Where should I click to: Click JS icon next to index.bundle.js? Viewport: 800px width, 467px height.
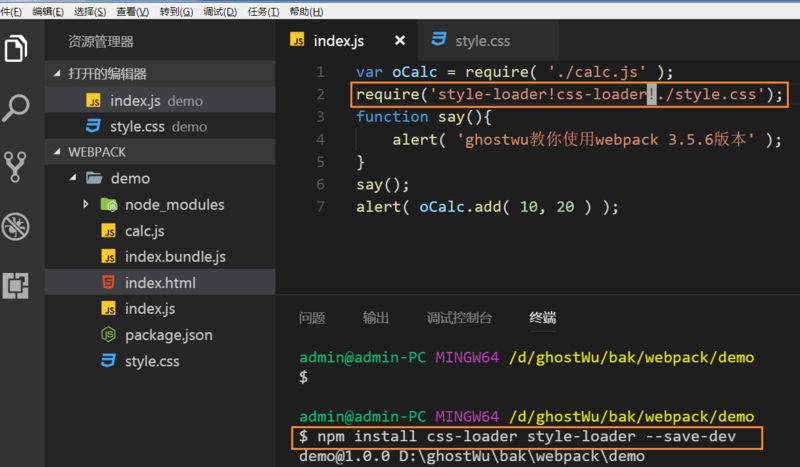(108, 257)
